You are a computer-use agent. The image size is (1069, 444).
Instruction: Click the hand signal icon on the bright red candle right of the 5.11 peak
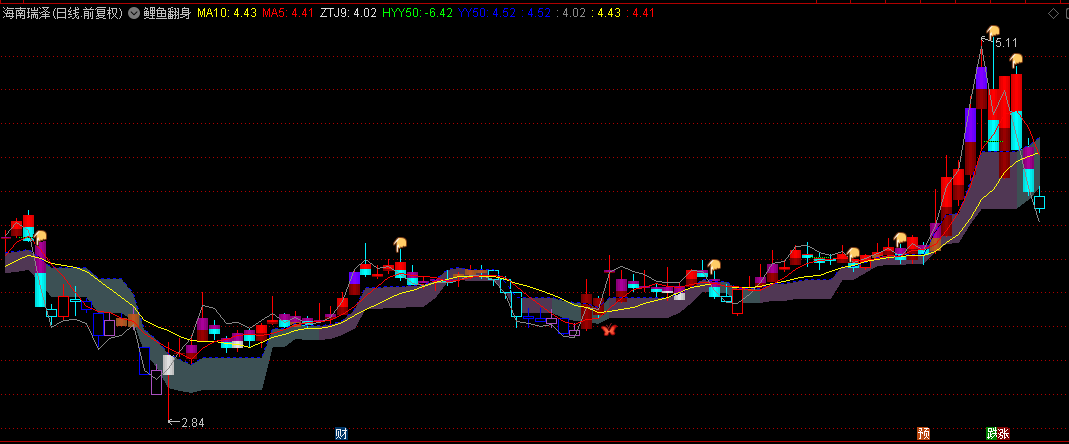[1017, 61]
